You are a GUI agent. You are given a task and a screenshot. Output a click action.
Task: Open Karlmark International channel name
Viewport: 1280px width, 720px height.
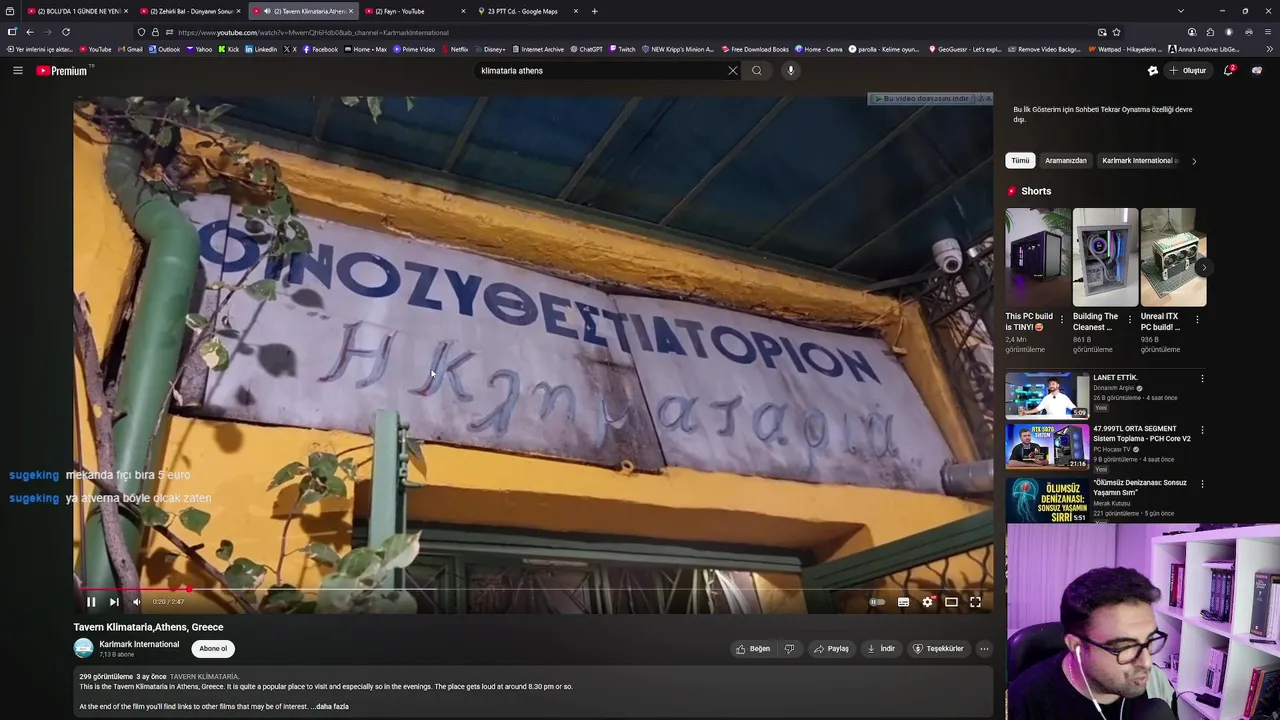tap(139, 644)
